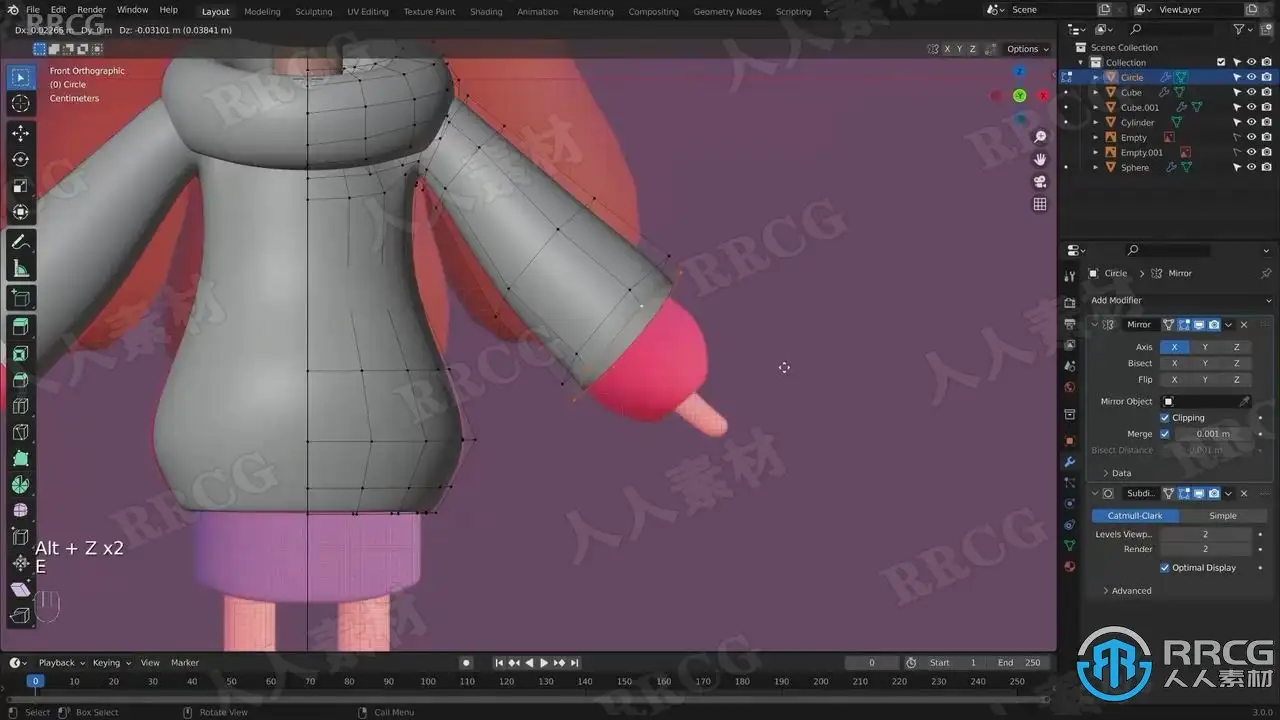The width and height of the screenshot is (1280, 720).
Task: Pick the Scale tool
Action: tap(21, 185)
